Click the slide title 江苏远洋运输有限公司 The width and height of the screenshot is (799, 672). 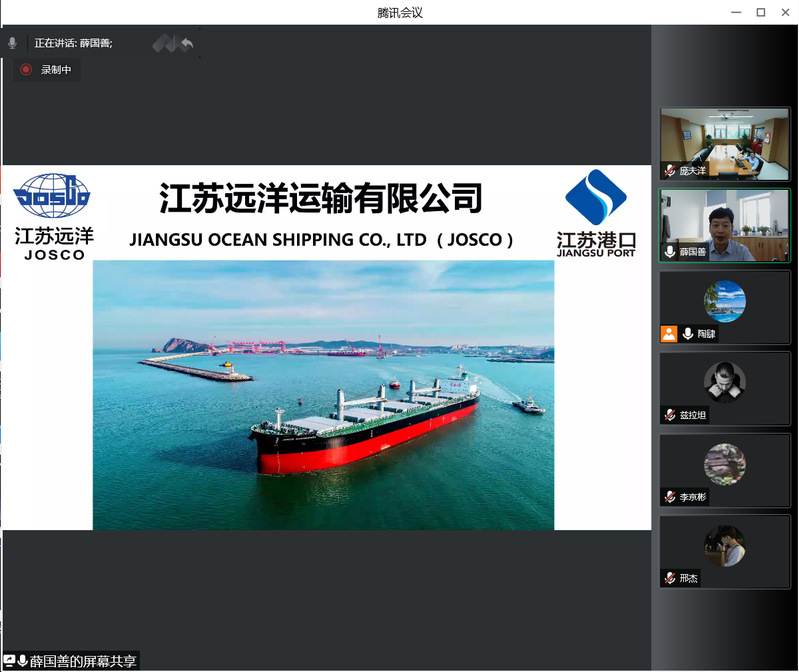(321, 198)
